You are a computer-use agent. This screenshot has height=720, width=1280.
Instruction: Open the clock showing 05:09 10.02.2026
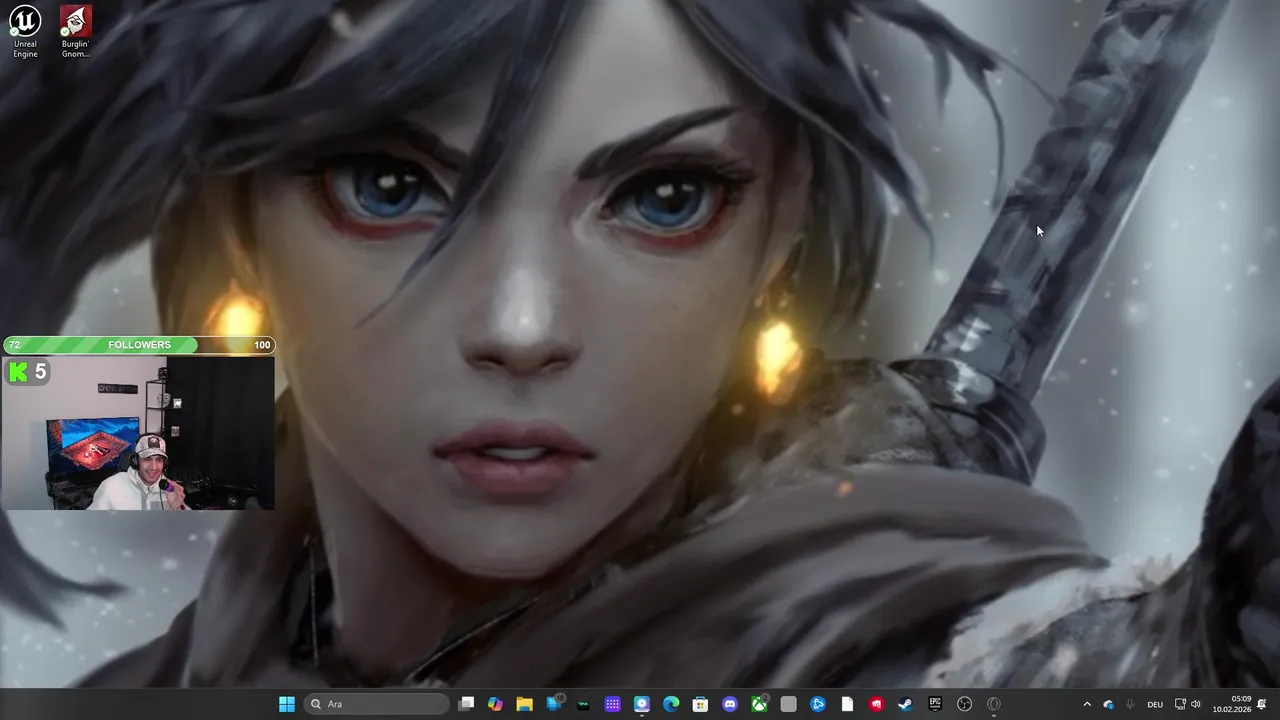1232,704
